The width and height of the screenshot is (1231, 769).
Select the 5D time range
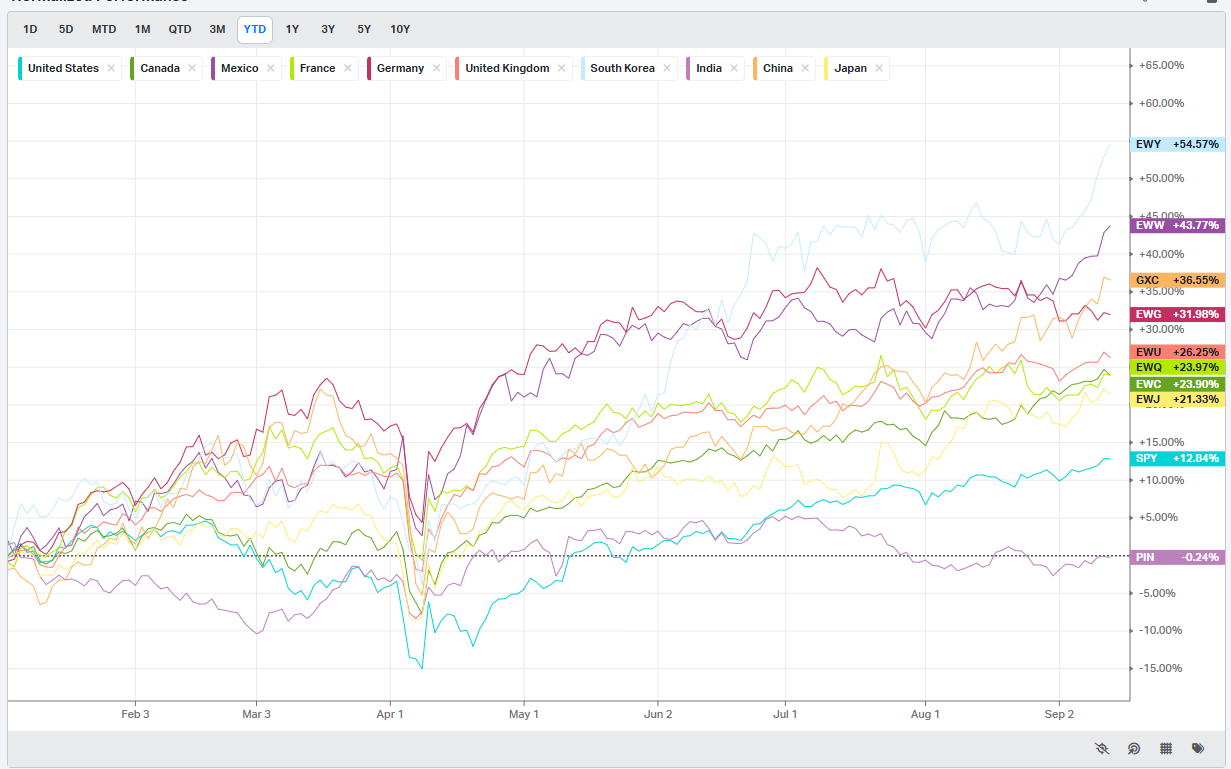click(x=66, y=29)
